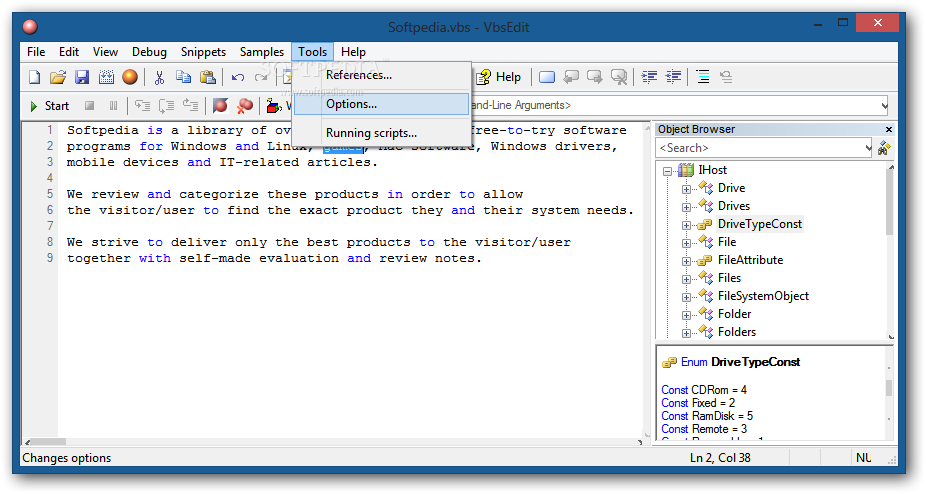Click the Copy icon

pyautogui.click(x=184, y=77)
